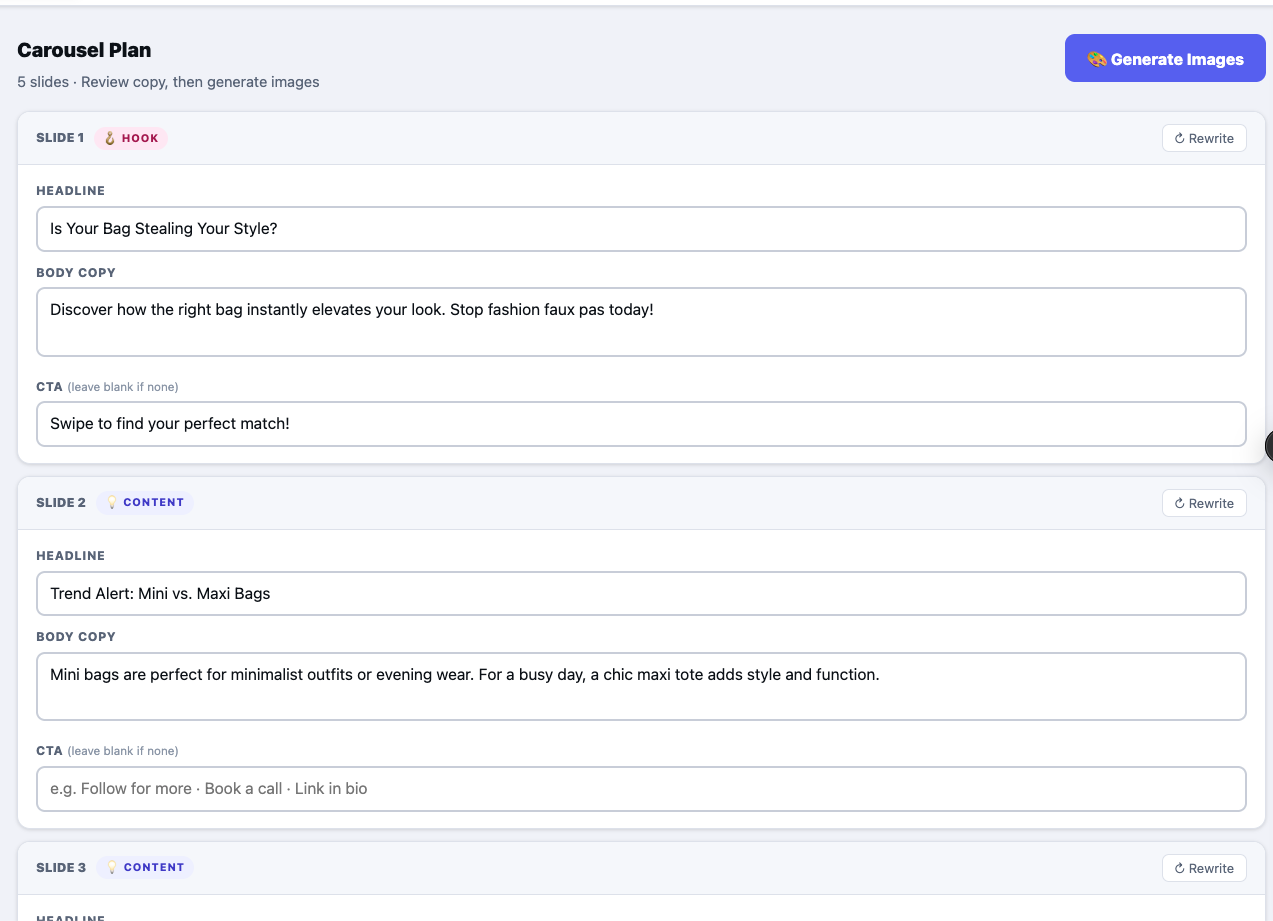Rewrite Slide 3 copy
1273x921 pixels.
point(1204,868)
